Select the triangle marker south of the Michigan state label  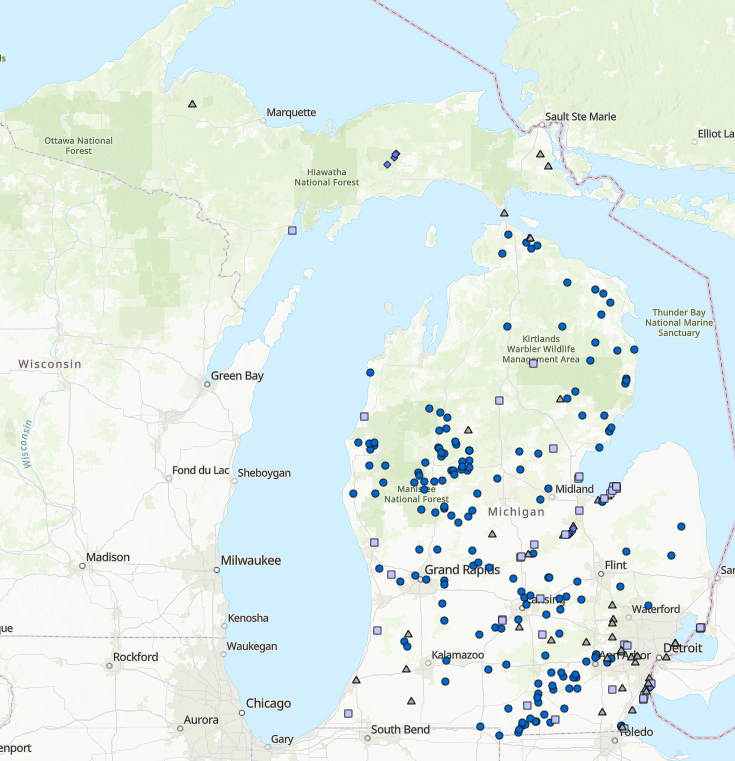click(x=492, y=534)
